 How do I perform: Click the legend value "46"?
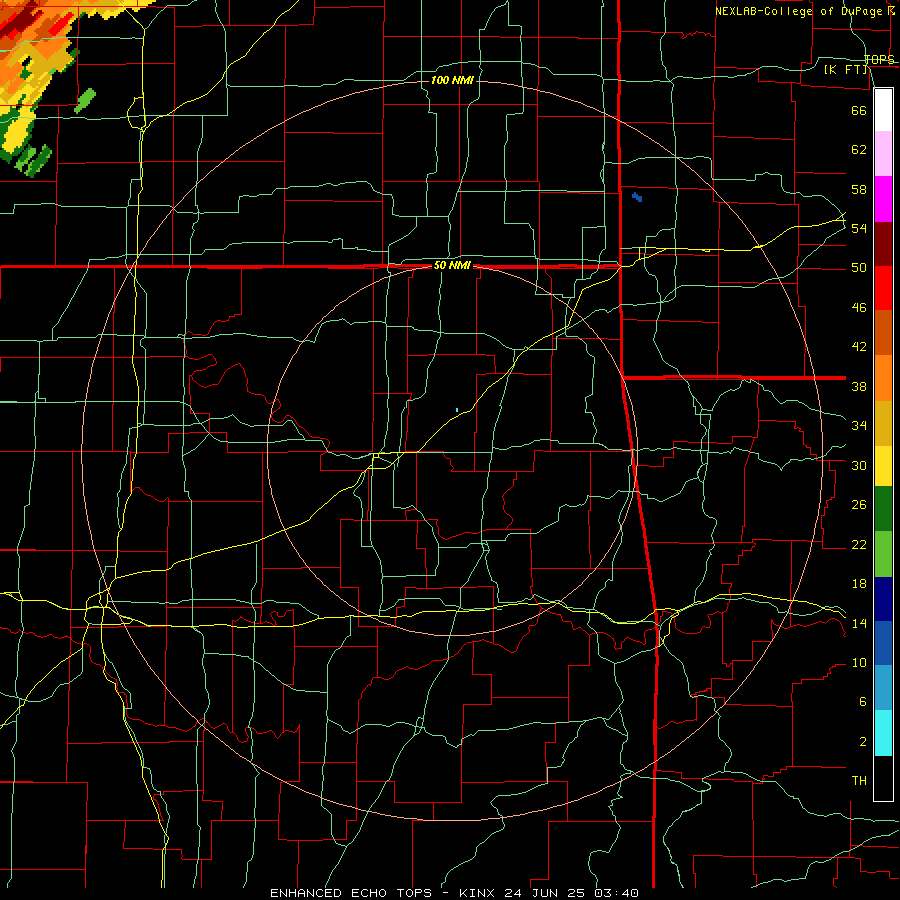(859, 308)
